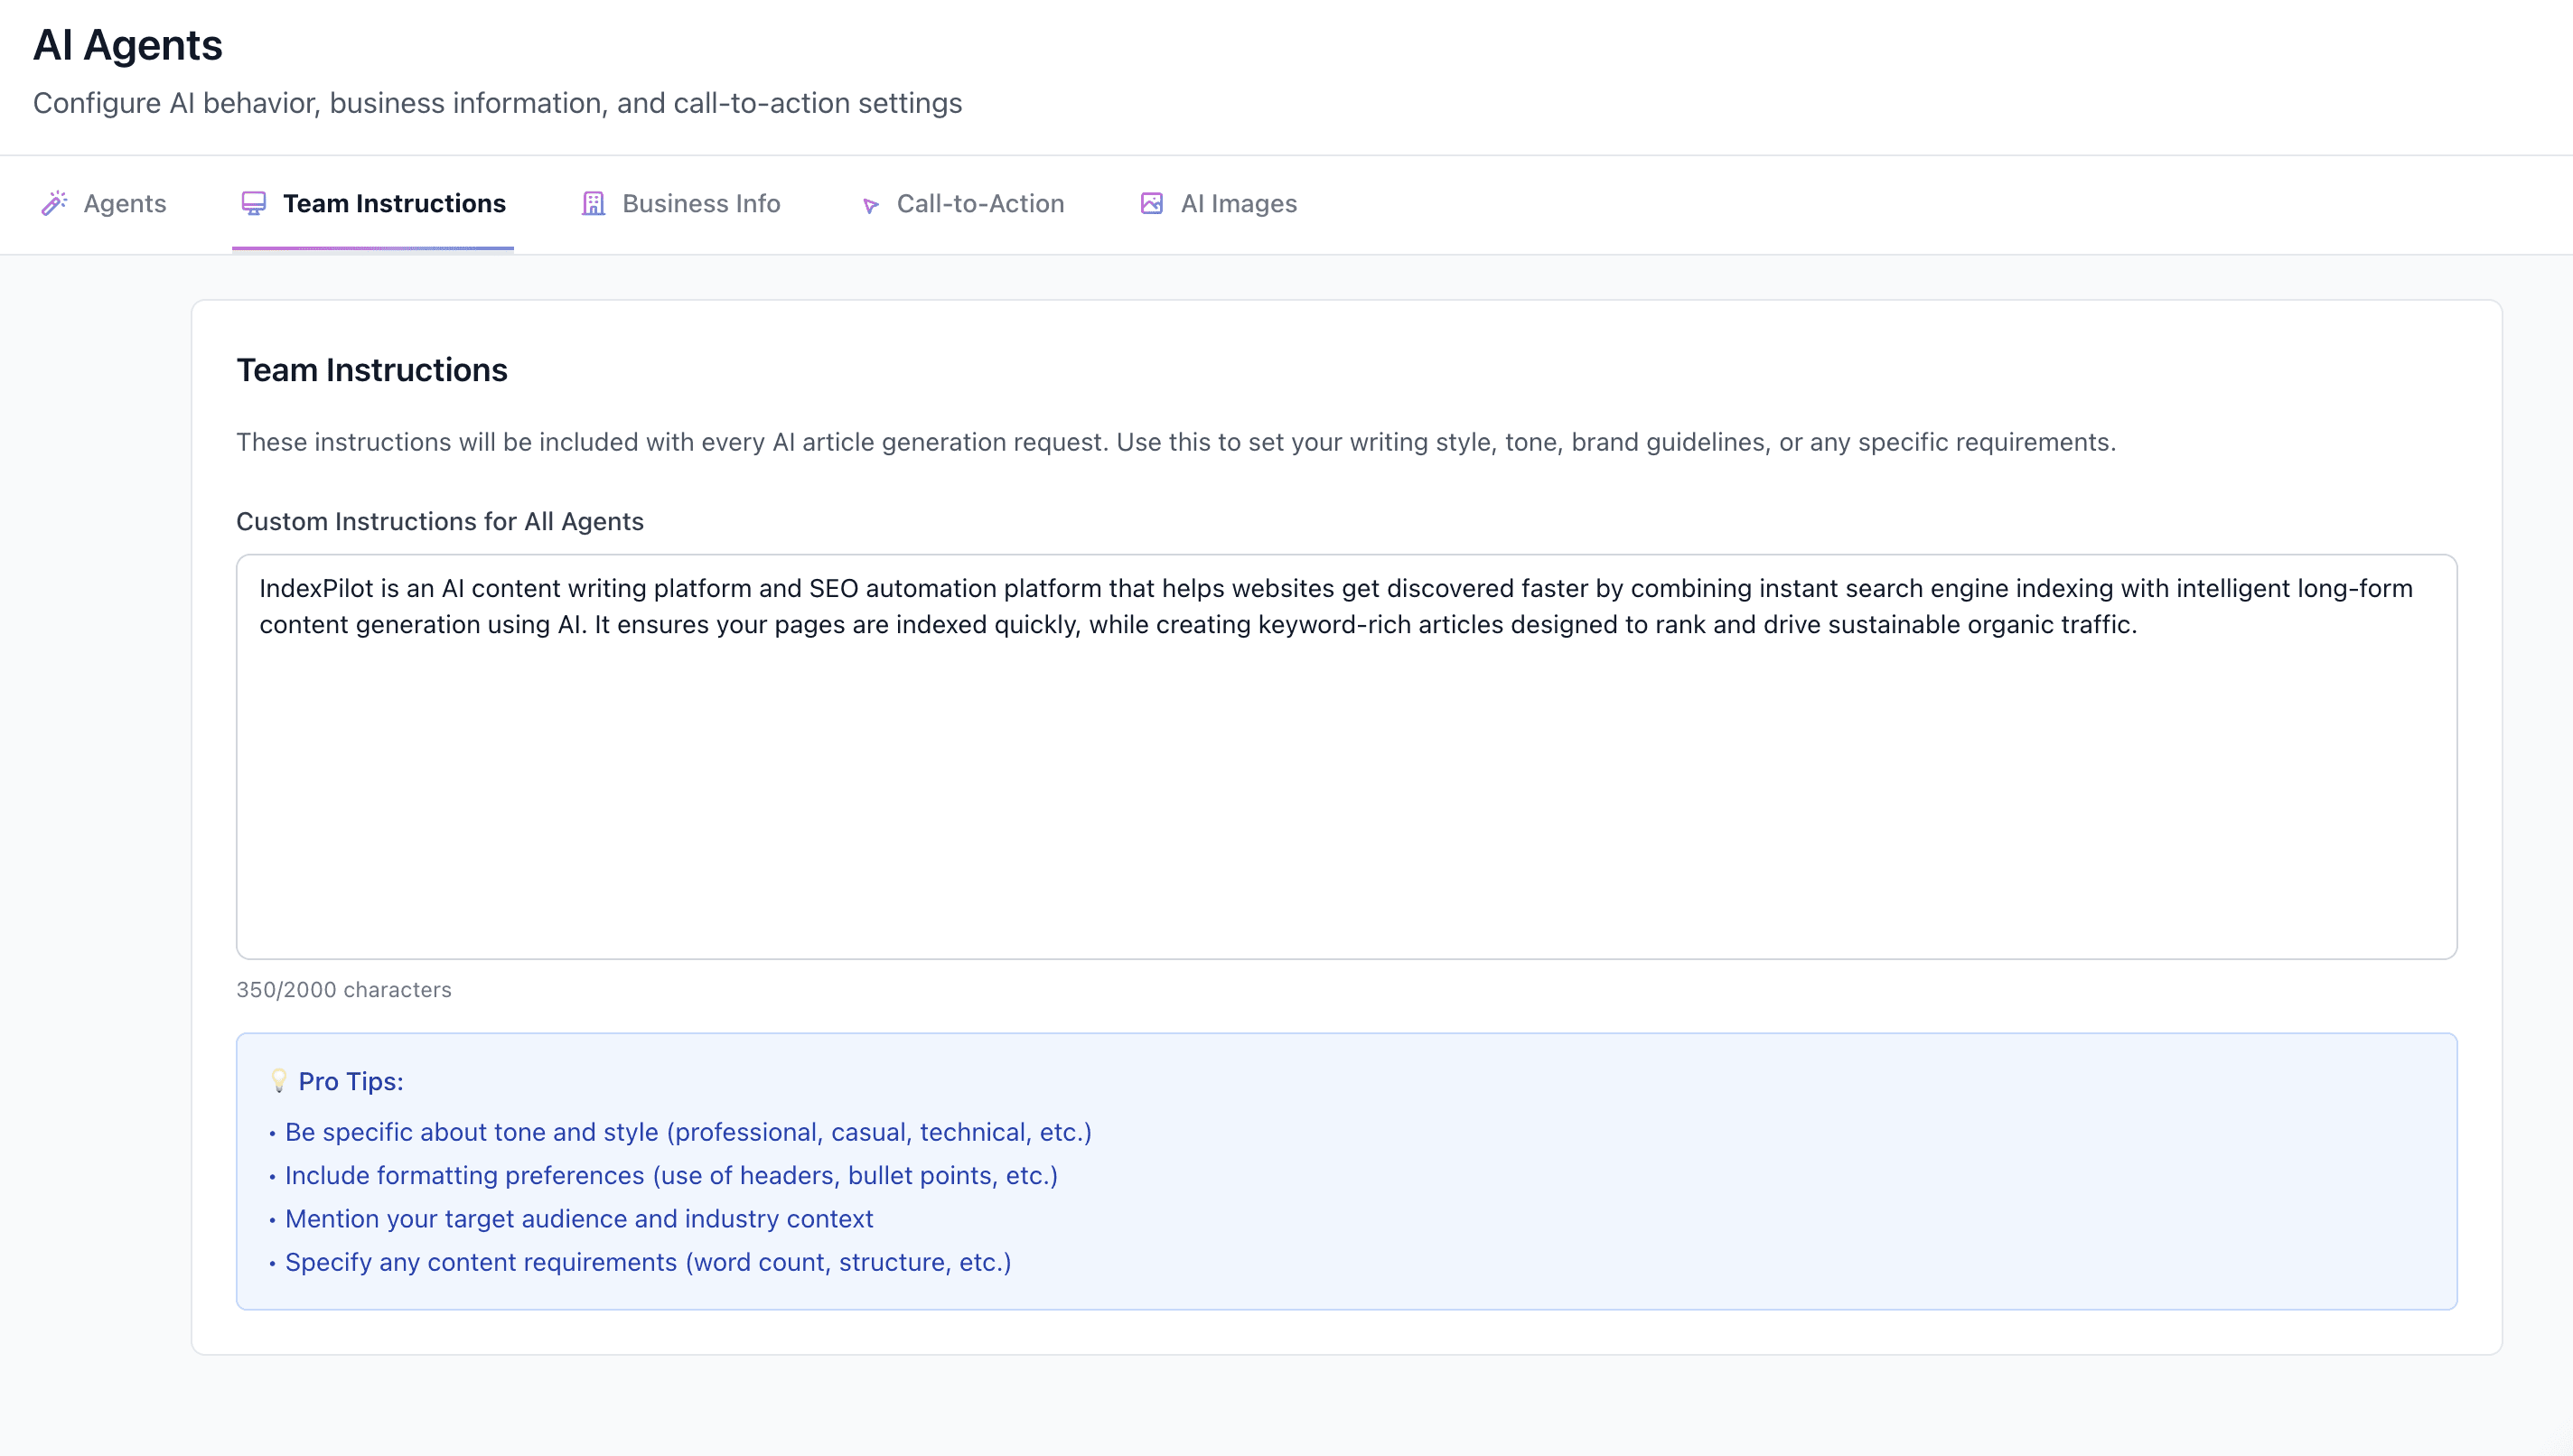Screen dimensions: 2573x1456
Task: Click the pointer icon beside Call-to-Action
Action: coord(871,205)
